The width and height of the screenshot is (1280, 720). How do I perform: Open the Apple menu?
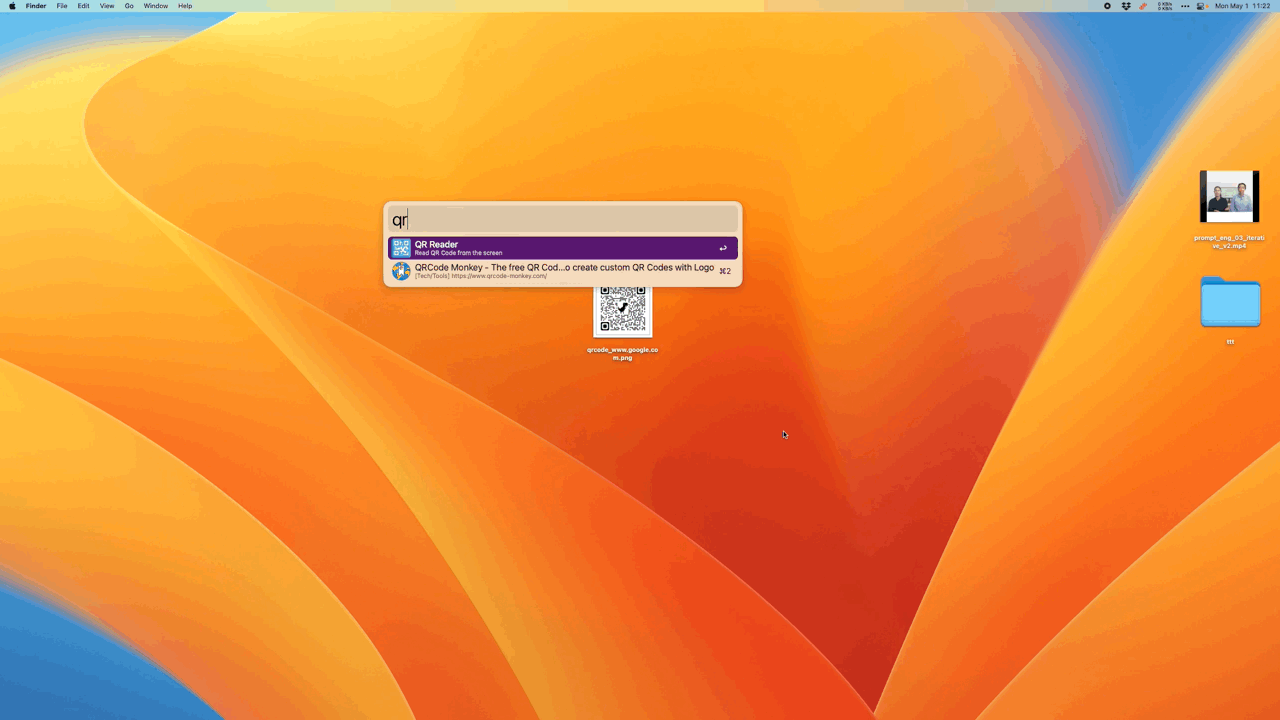[x=12, y=6]
